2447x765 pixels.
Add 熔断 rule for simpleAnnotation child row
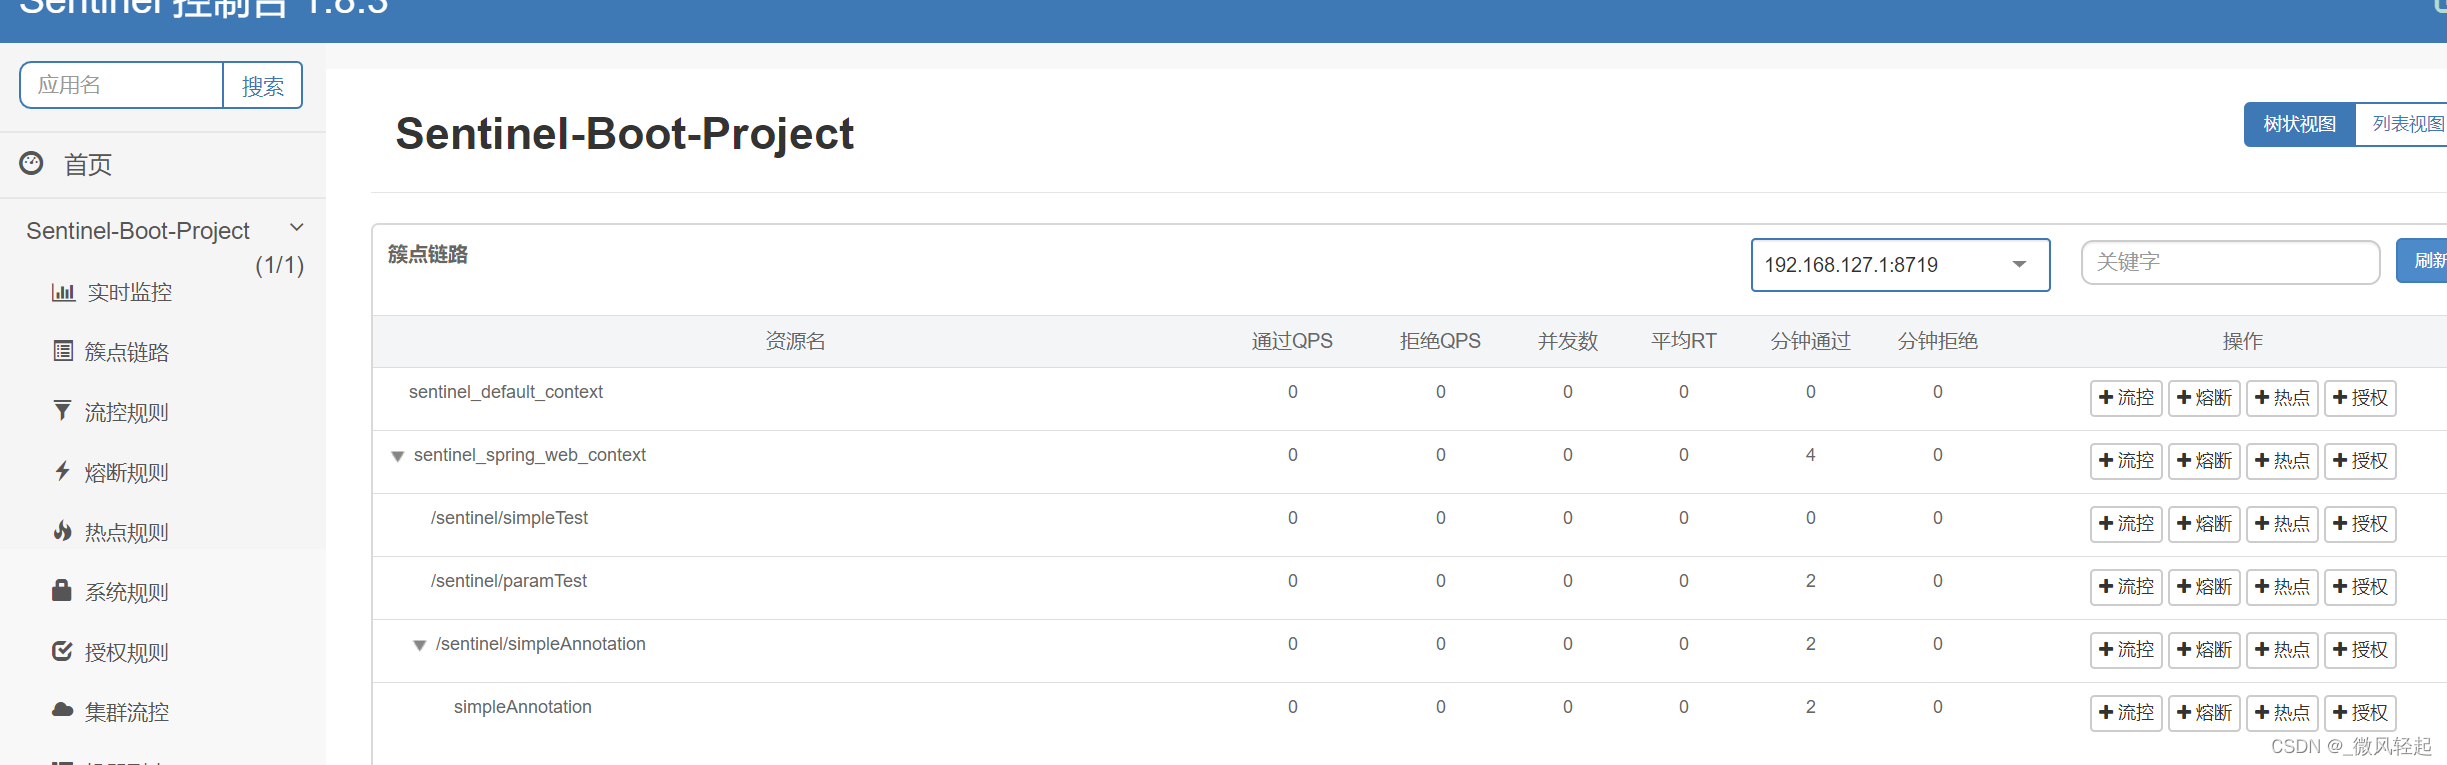tap(2204, 713)
